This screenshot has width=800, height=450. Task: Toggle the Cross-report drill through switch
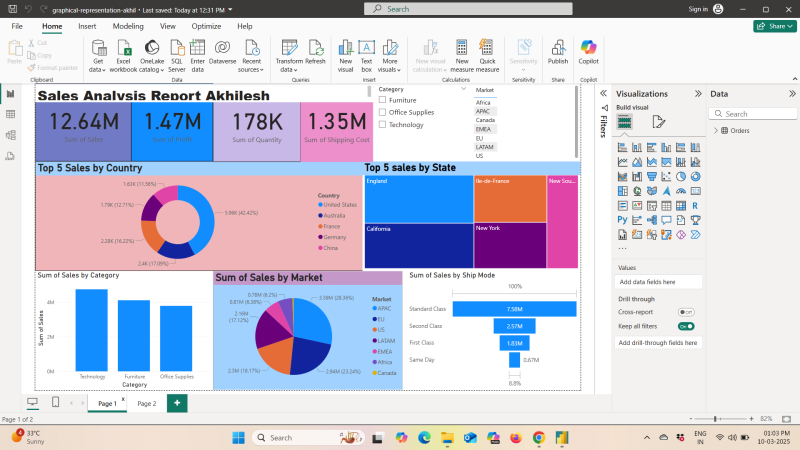(x=686, y=312)
